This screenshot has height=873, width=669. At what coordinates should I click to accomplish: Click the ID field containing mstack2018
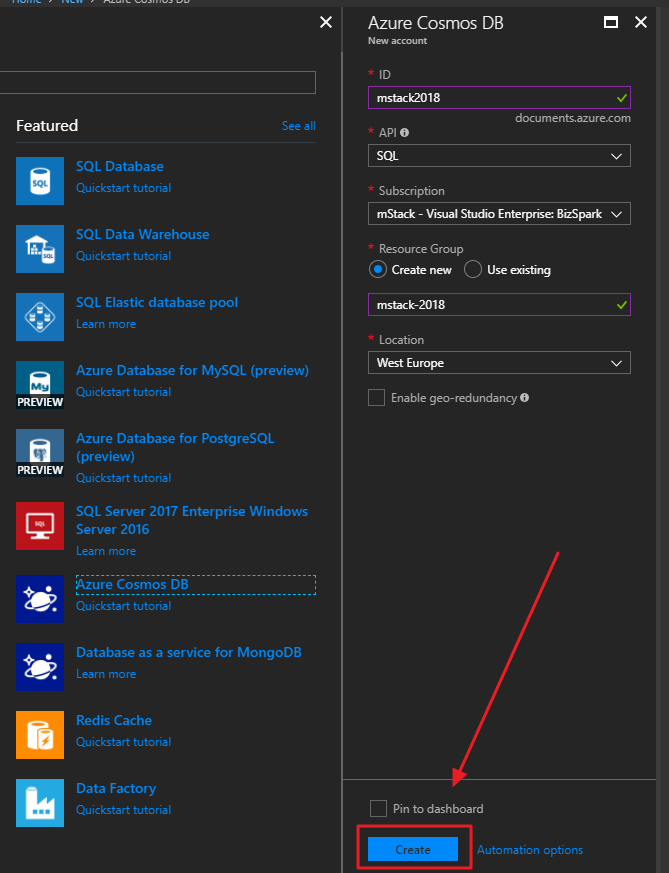point(499,97)
